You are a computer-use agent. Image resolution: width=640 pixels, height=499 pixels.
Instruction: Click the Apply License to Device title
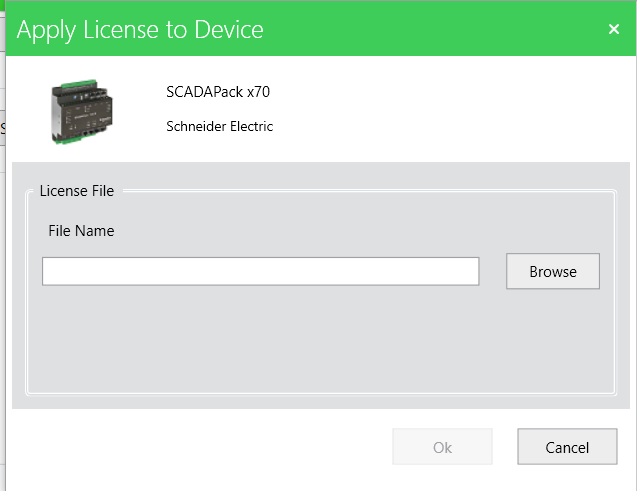click(140, 30)
